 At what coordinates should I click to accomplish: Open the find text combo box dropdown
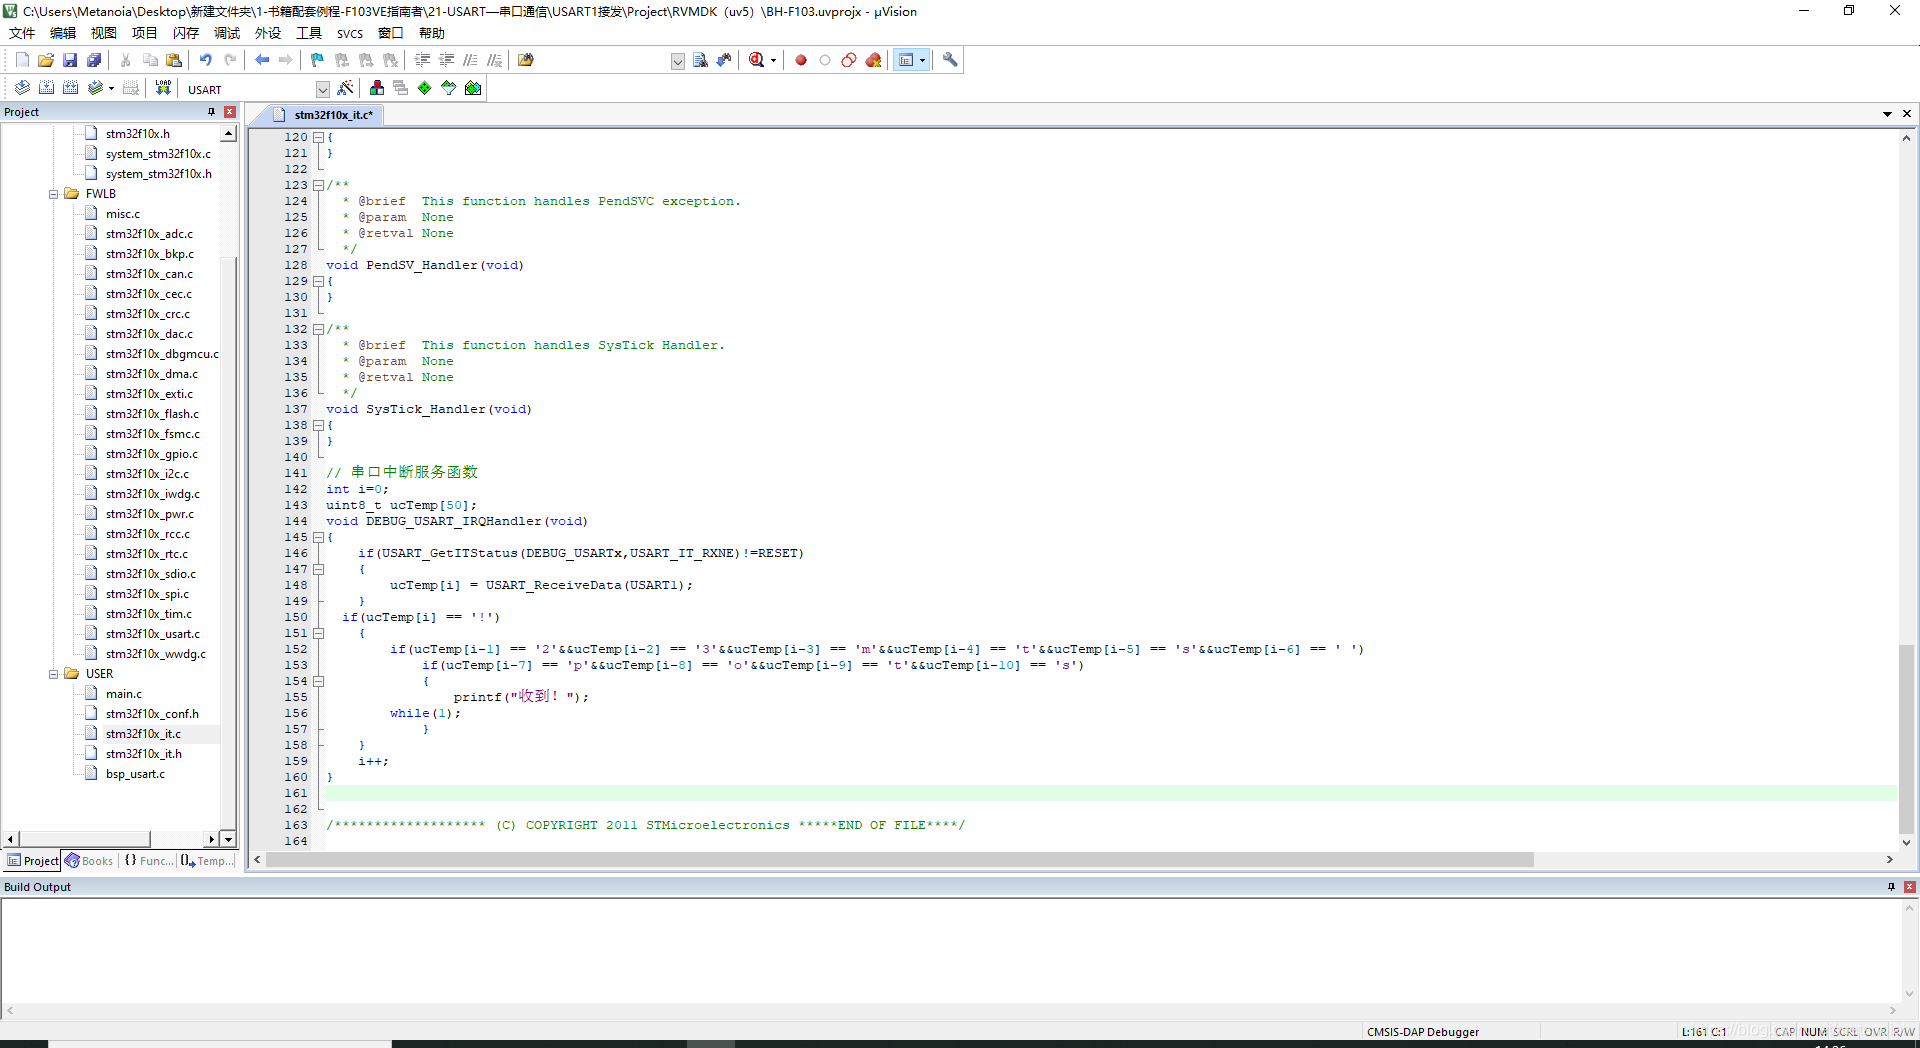point(677,61)
